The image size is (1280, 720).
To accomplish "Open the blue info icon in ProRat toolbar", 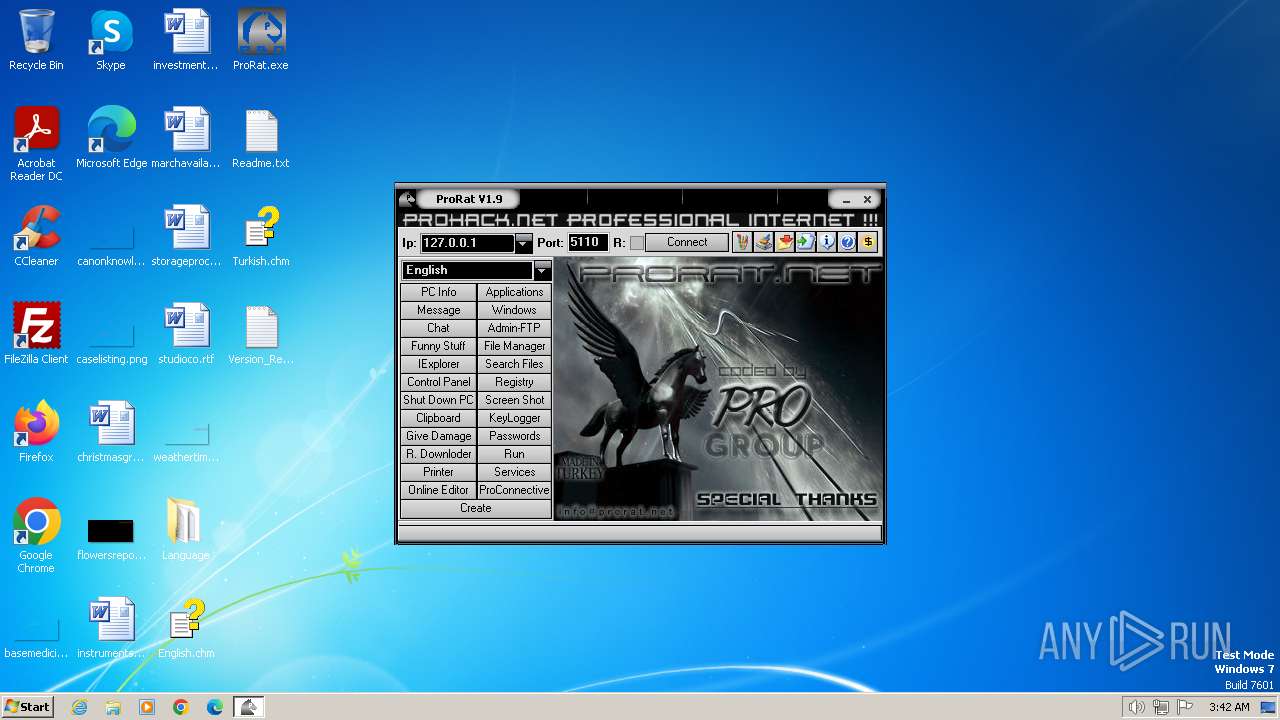I will pyautogui.click(x=826, y=242).
